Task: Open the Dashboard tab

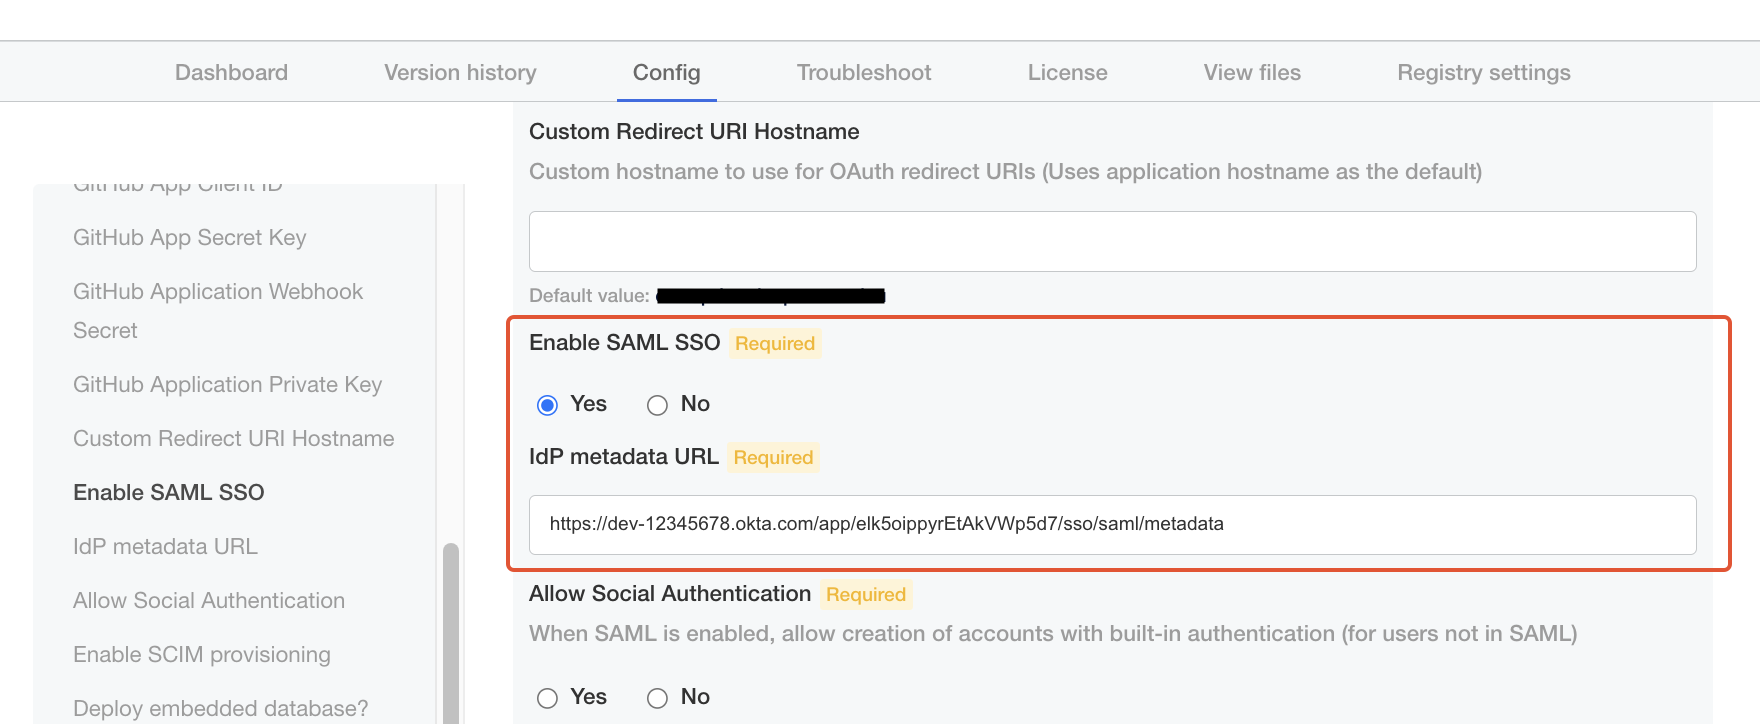Action: click(x=231, y=73)
